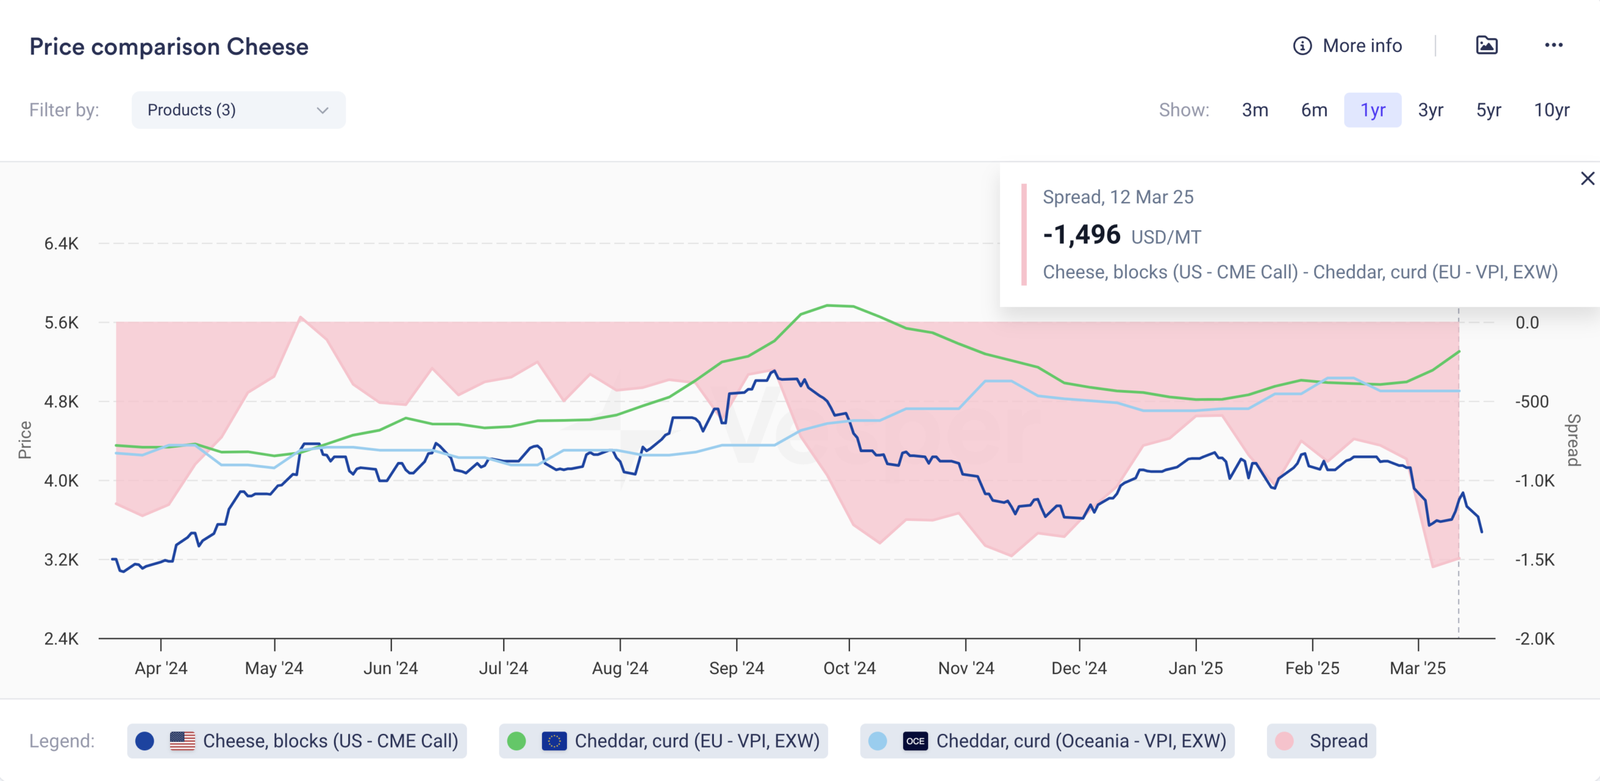Open the three-dot more options menu

(1553, 45)
